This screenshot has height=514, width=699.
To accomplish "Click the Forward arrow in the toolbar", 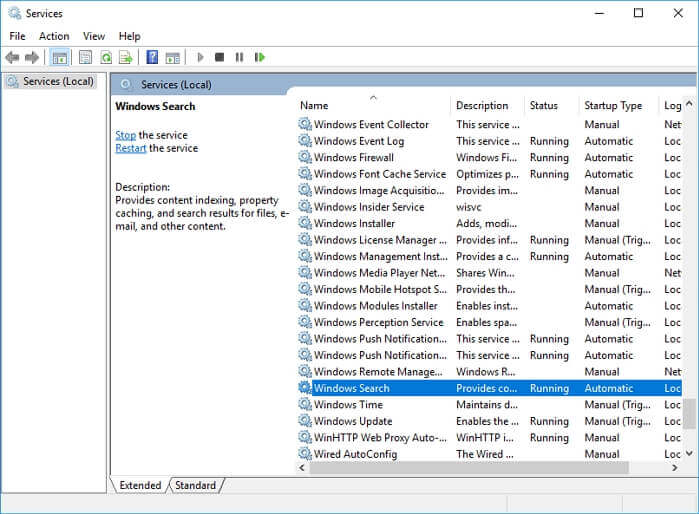I will (32, 58).
